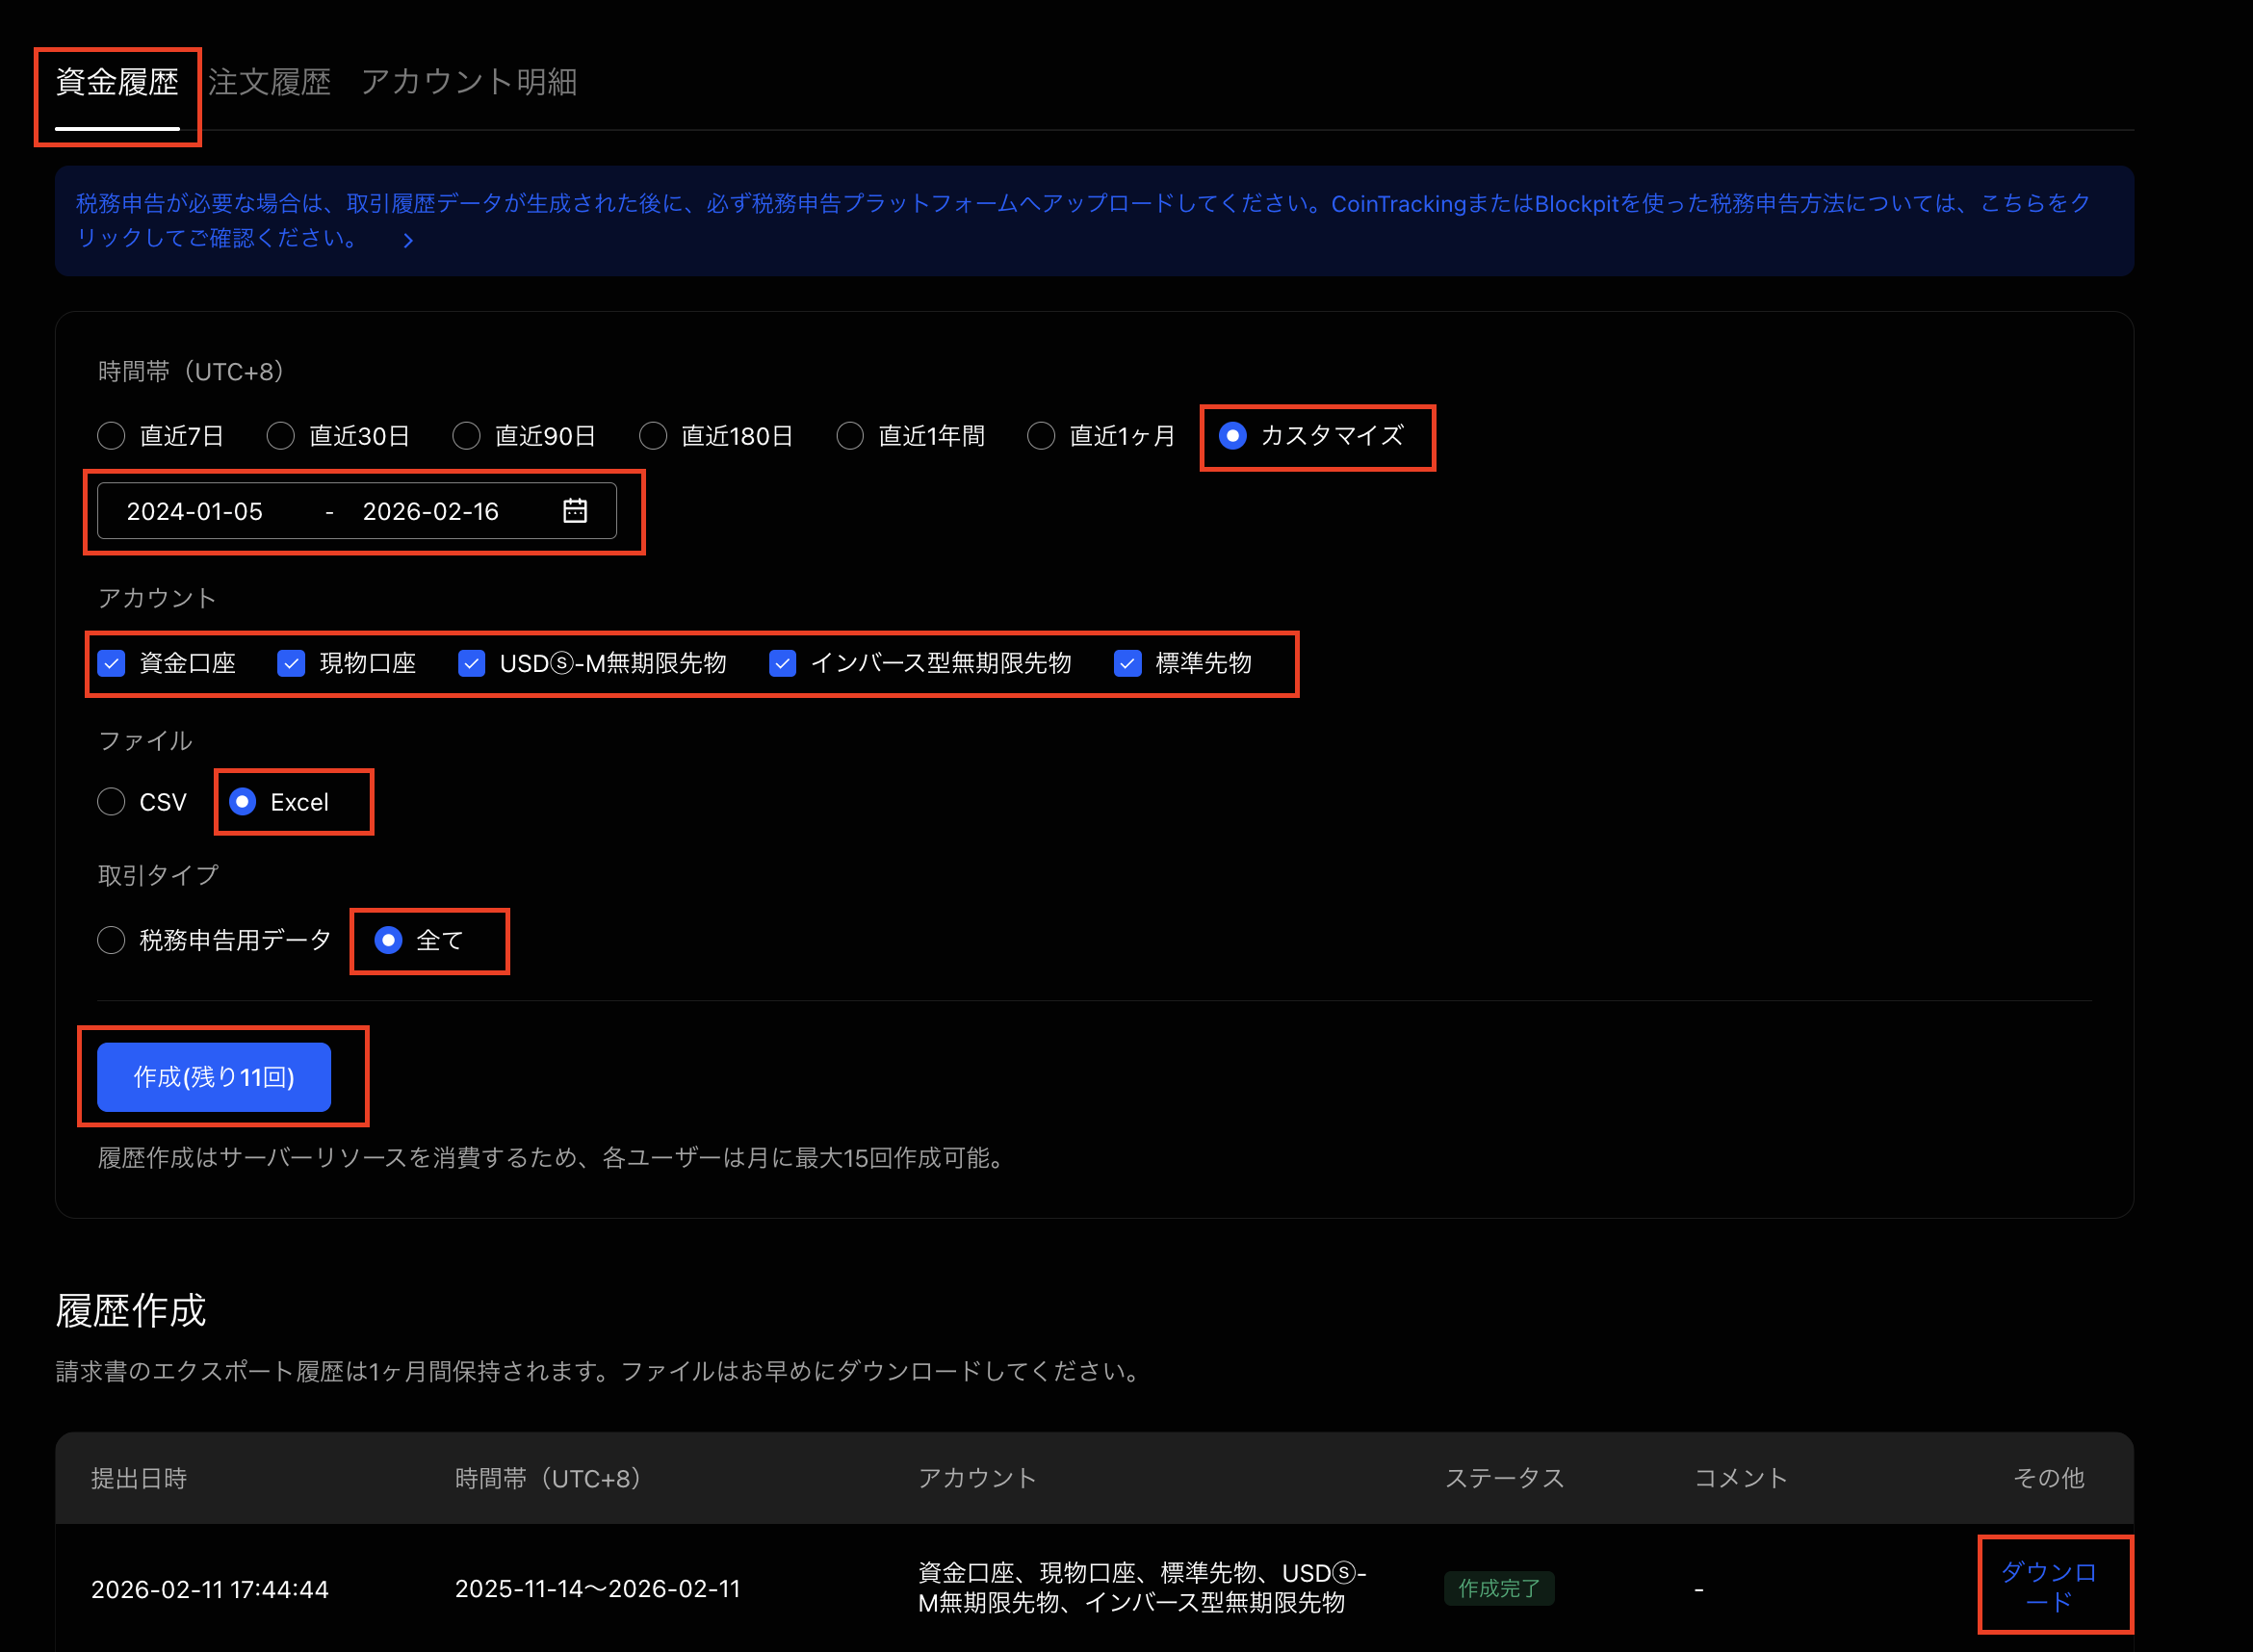Image resolution: width=2253 pixels, height=1652 pixels.
Task: Click the arrow chevron in tax notice
Action: coord(408,240)
